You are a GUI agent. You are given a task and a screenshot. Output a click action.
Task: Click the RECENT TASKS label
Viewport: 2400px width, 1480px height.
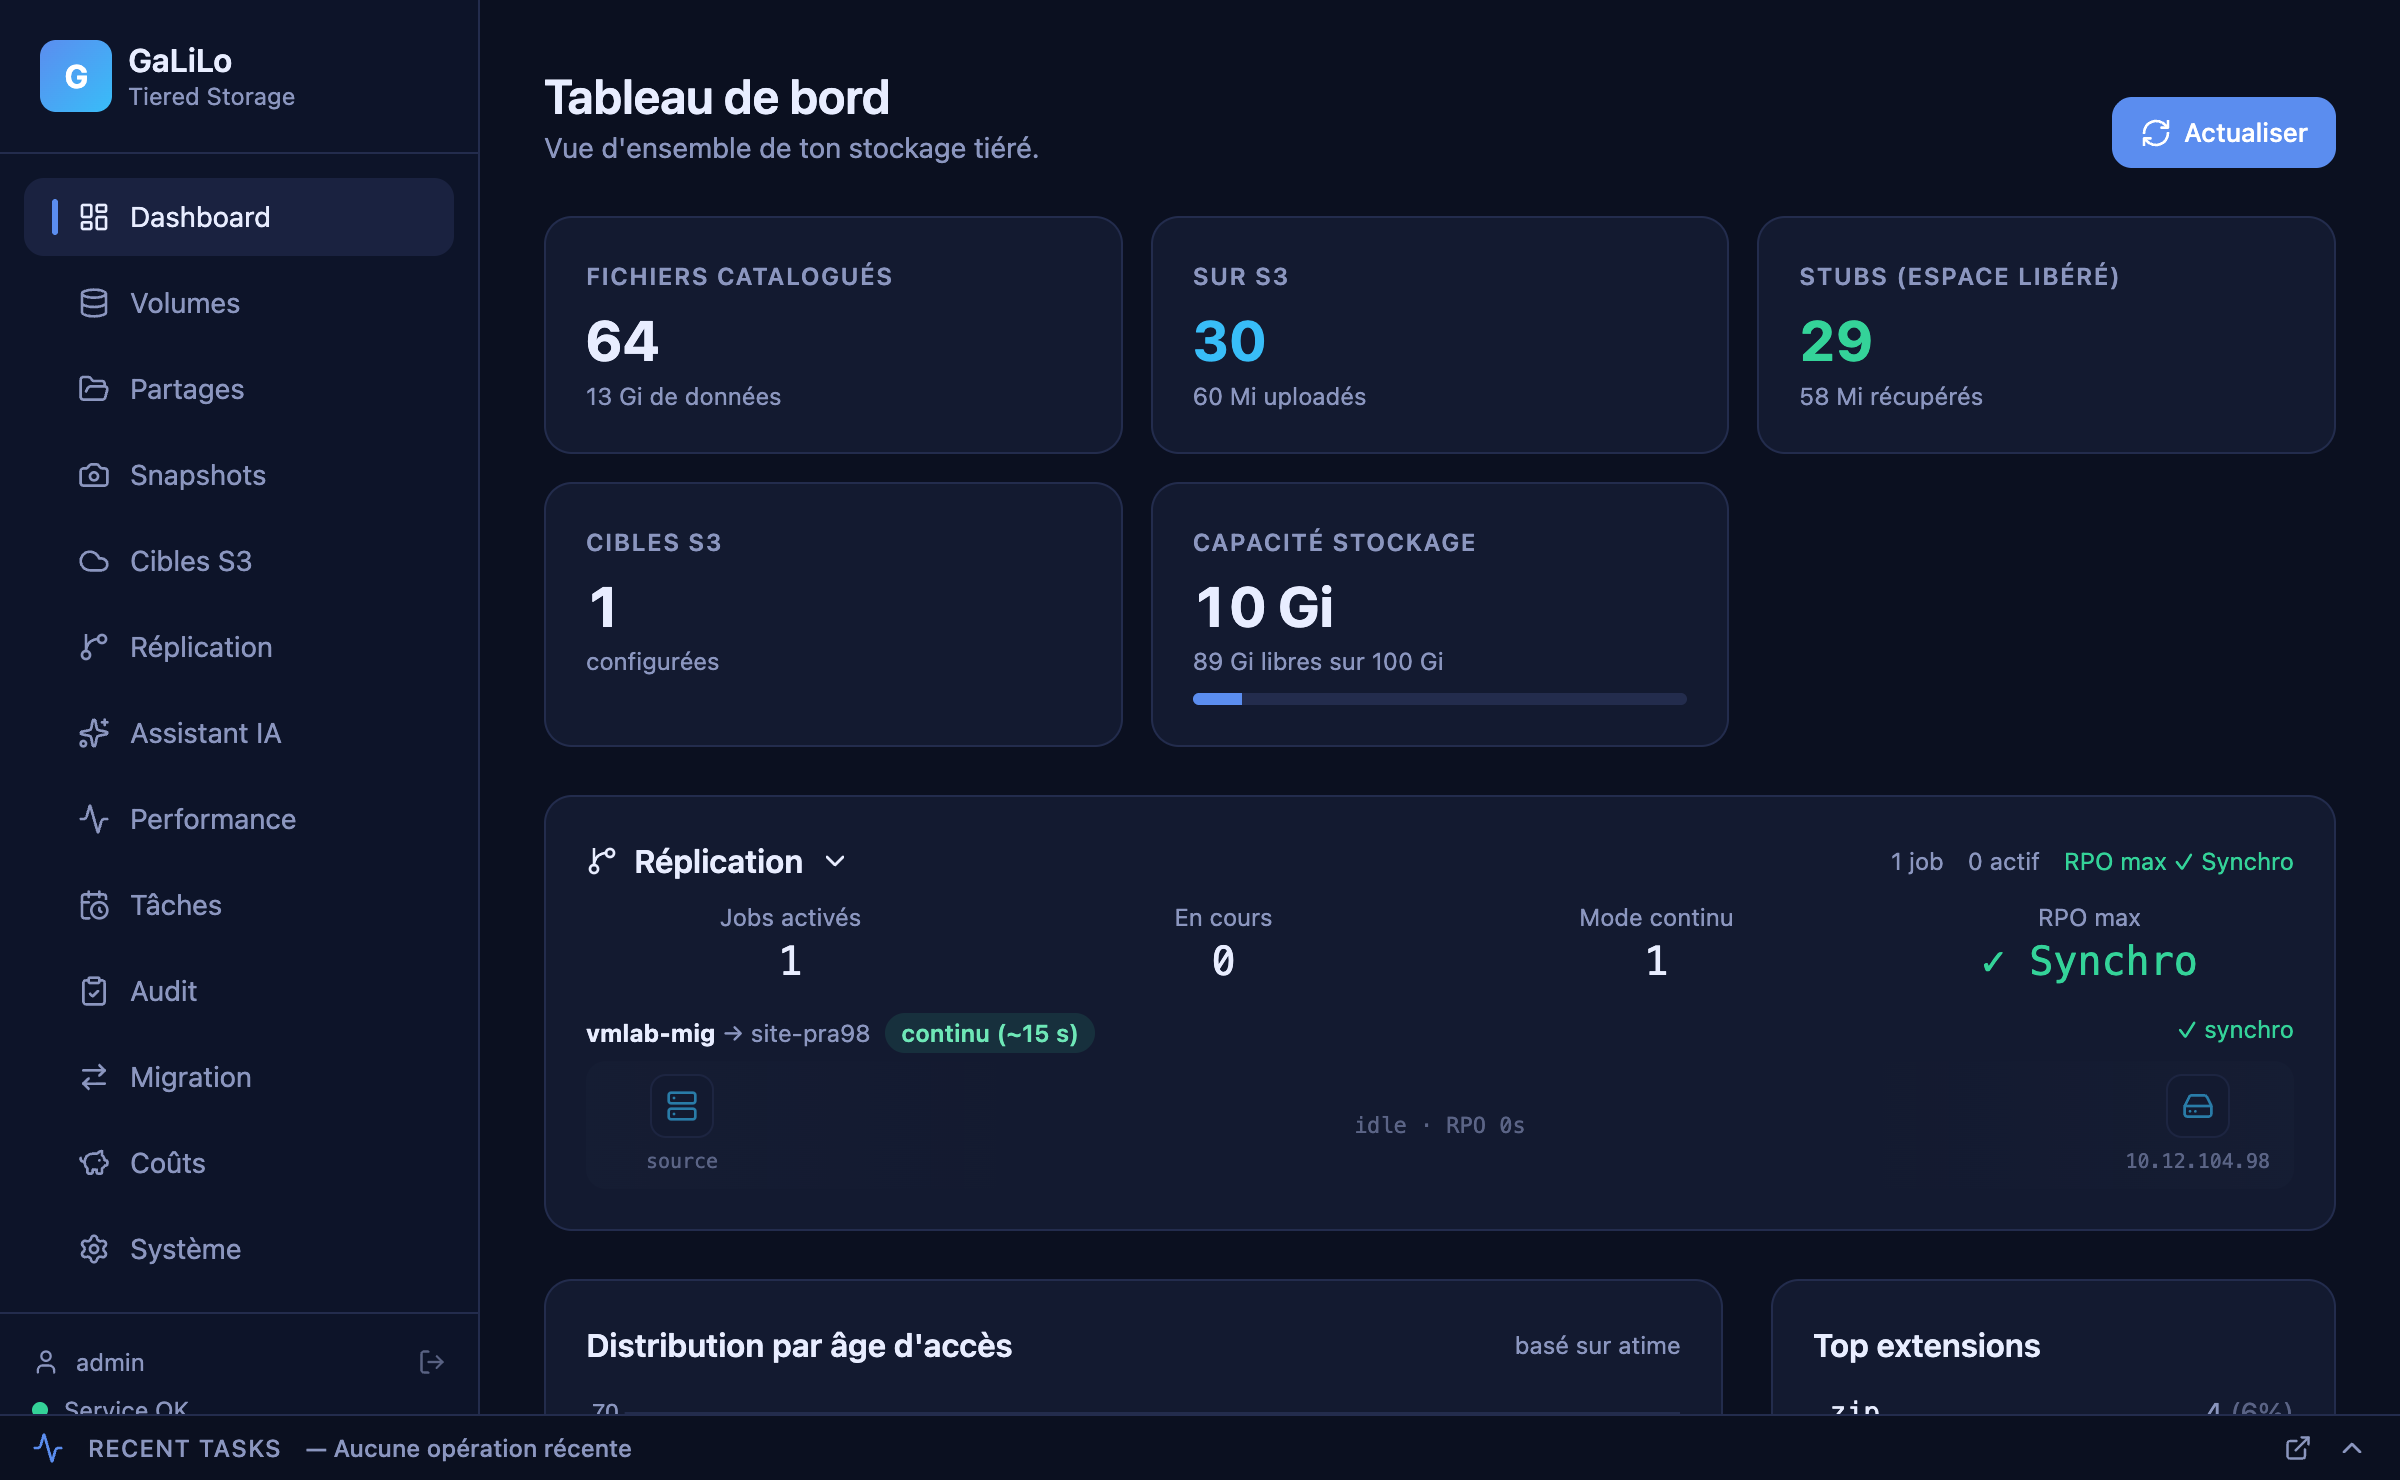pyautogui.click(x=184, y=1448)
